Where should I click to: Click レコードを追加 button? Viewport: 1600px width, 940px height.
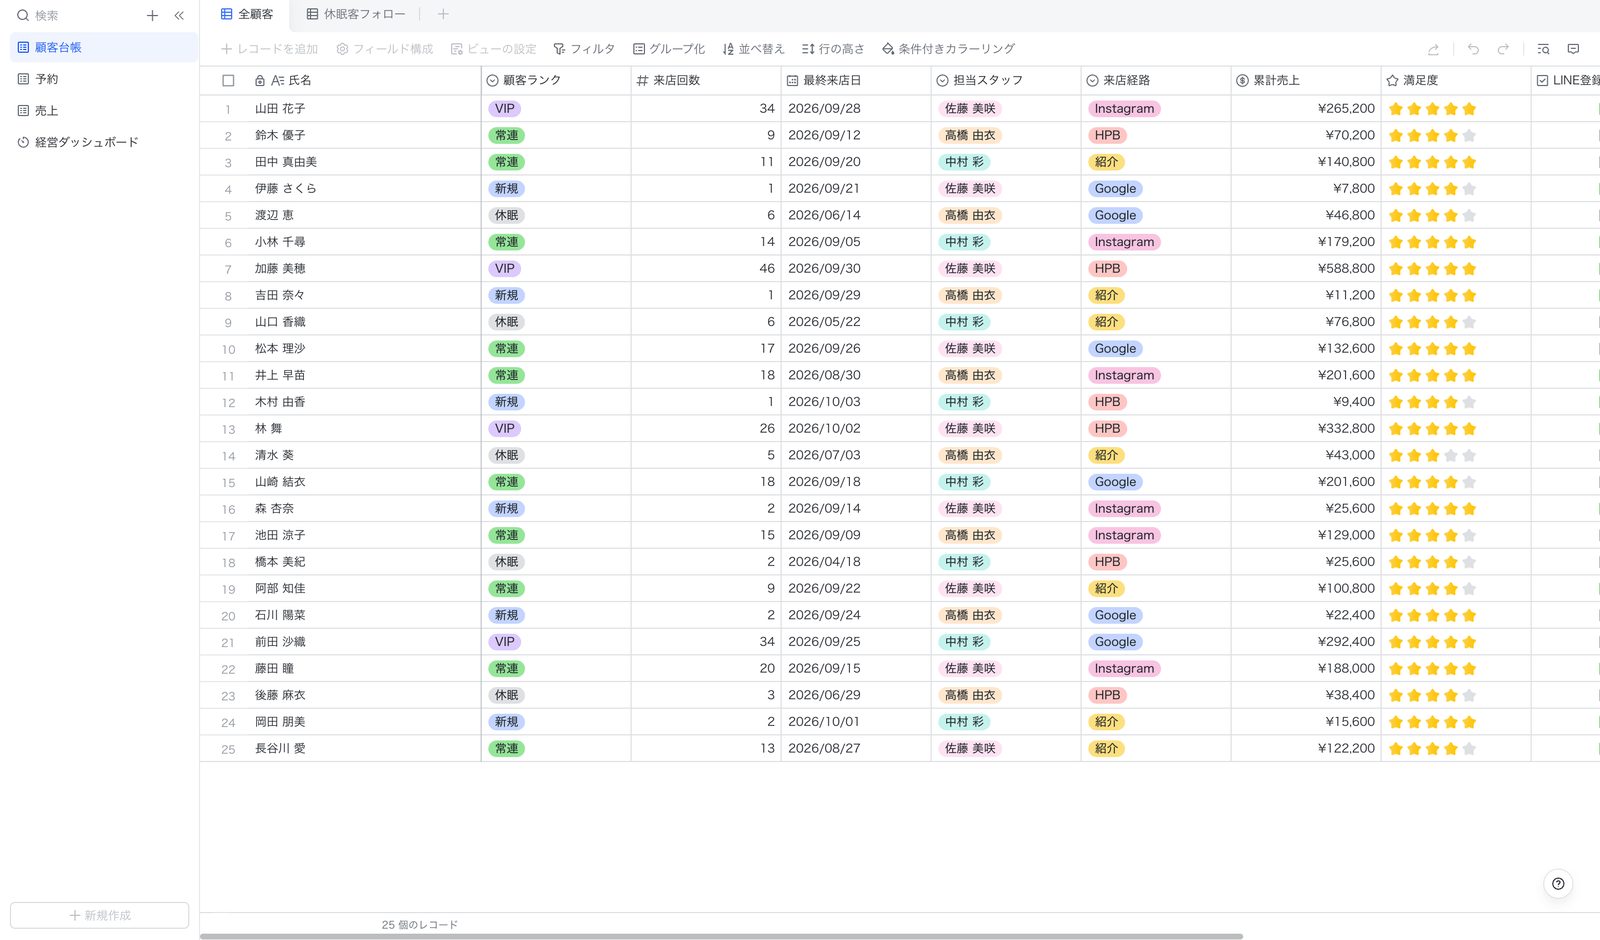[269, 49]
